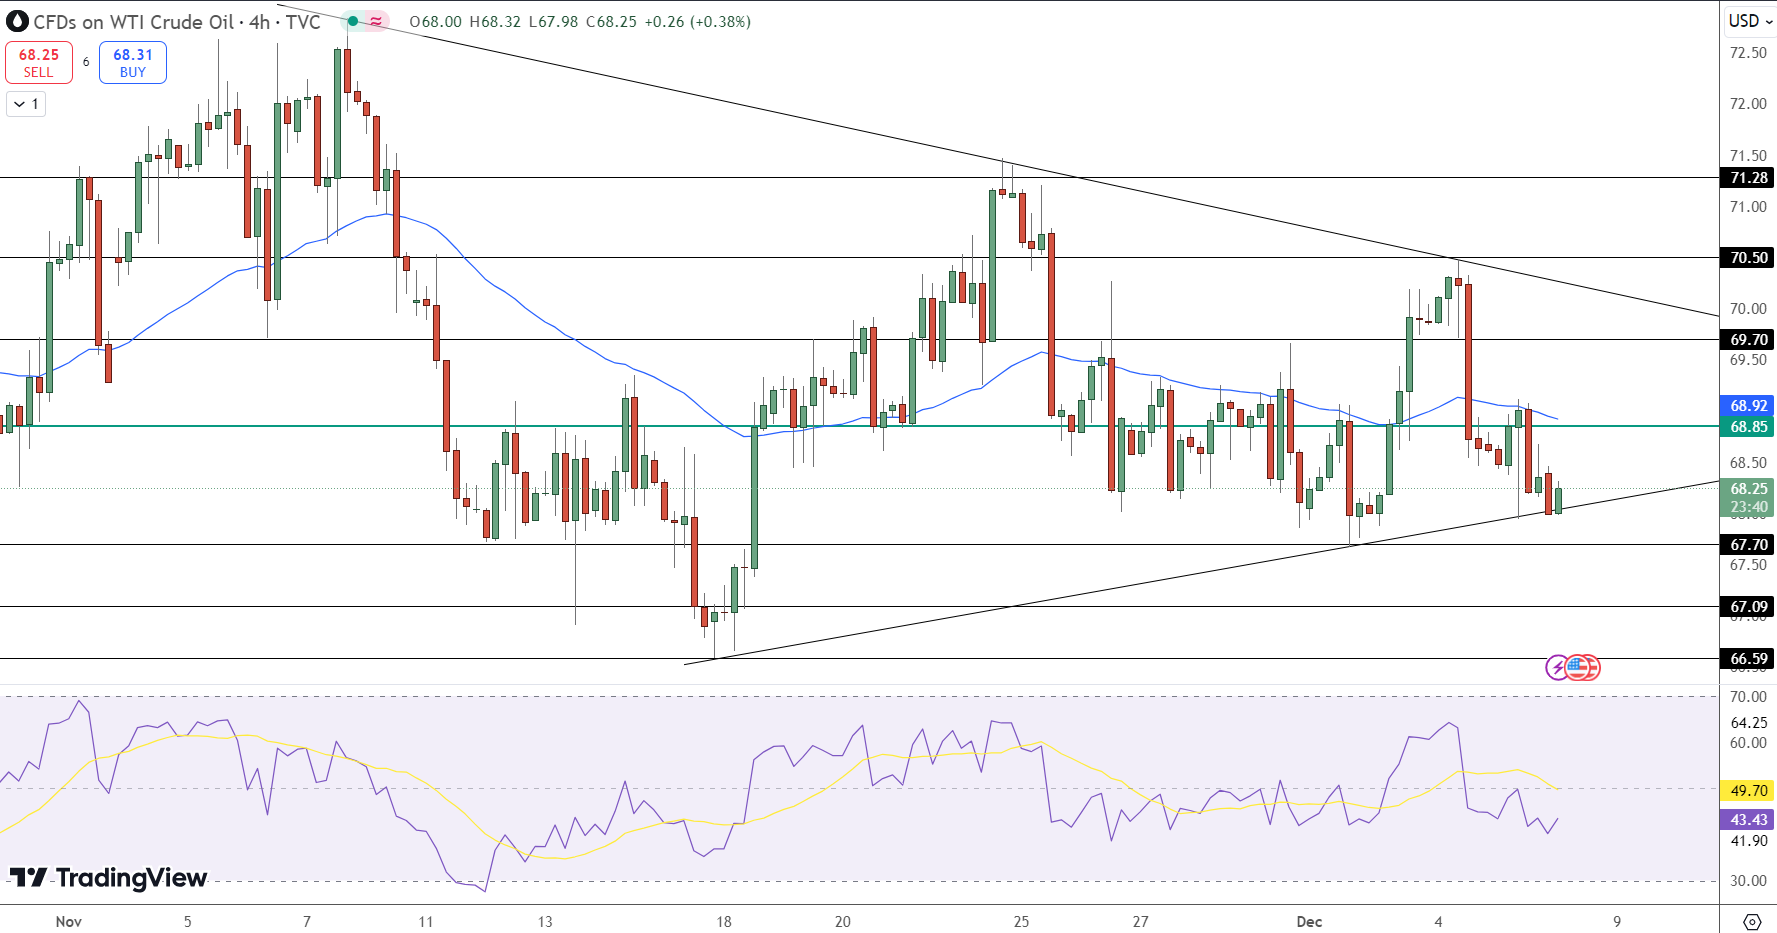
Task: Click the 18 date label on time axis
Action: pos(724,922)
